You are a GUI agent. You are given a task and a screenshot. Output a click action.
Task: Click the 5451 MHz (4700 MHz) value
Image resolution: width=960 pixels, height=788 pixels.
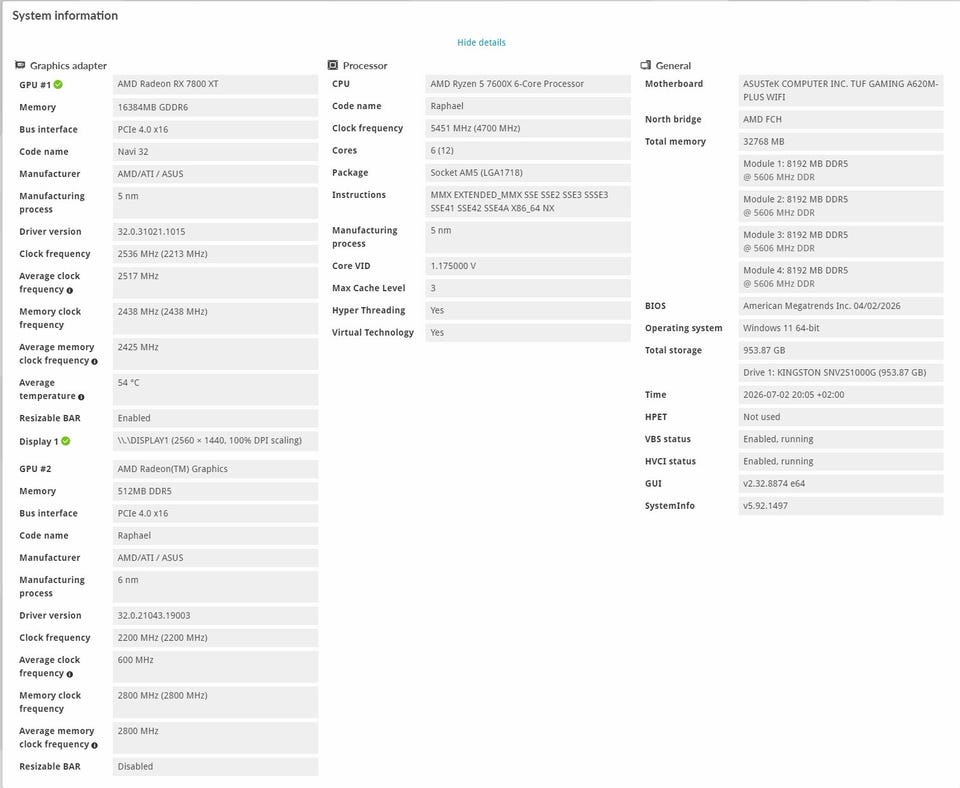[x=528, y=128]
